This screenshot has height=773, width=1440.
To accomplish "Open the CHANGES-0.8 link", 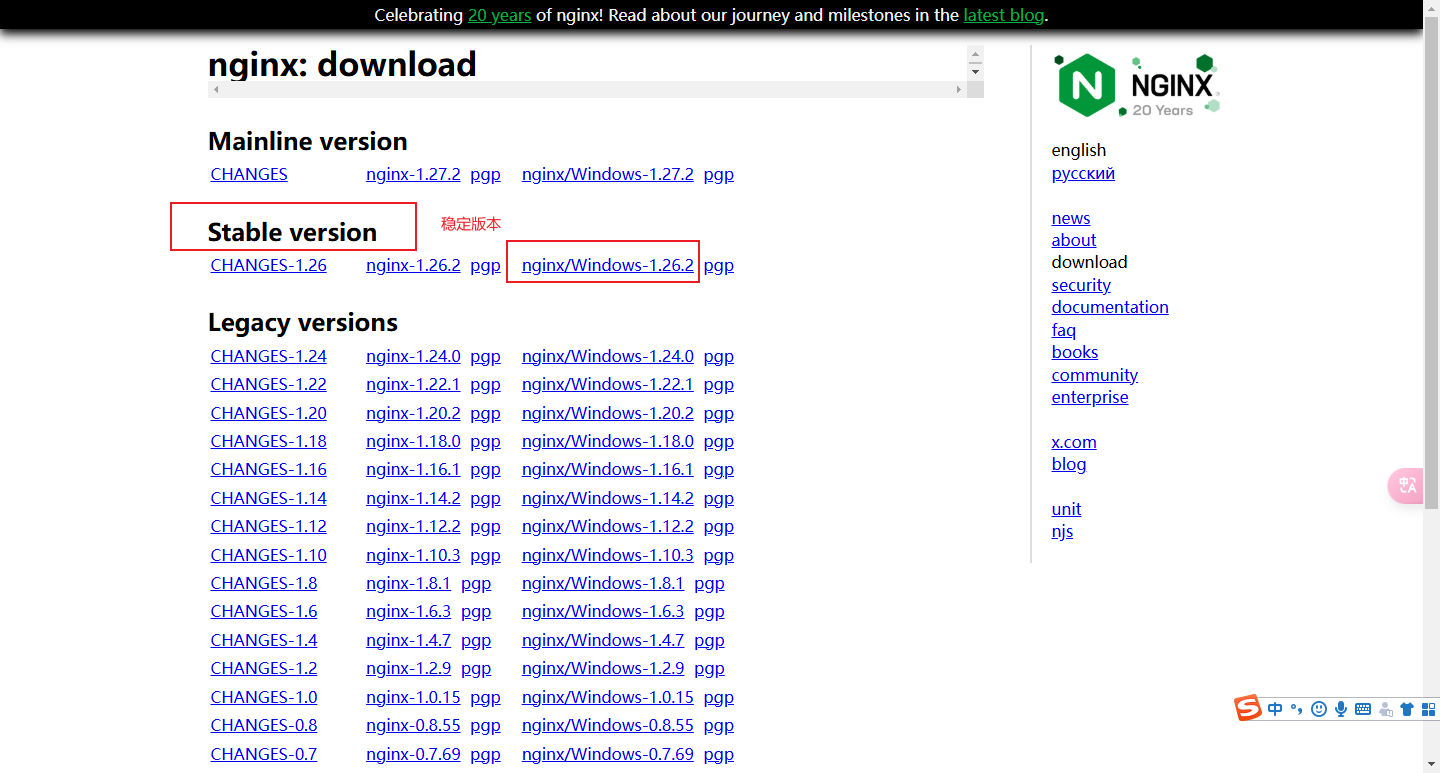I will coord(264,725).
